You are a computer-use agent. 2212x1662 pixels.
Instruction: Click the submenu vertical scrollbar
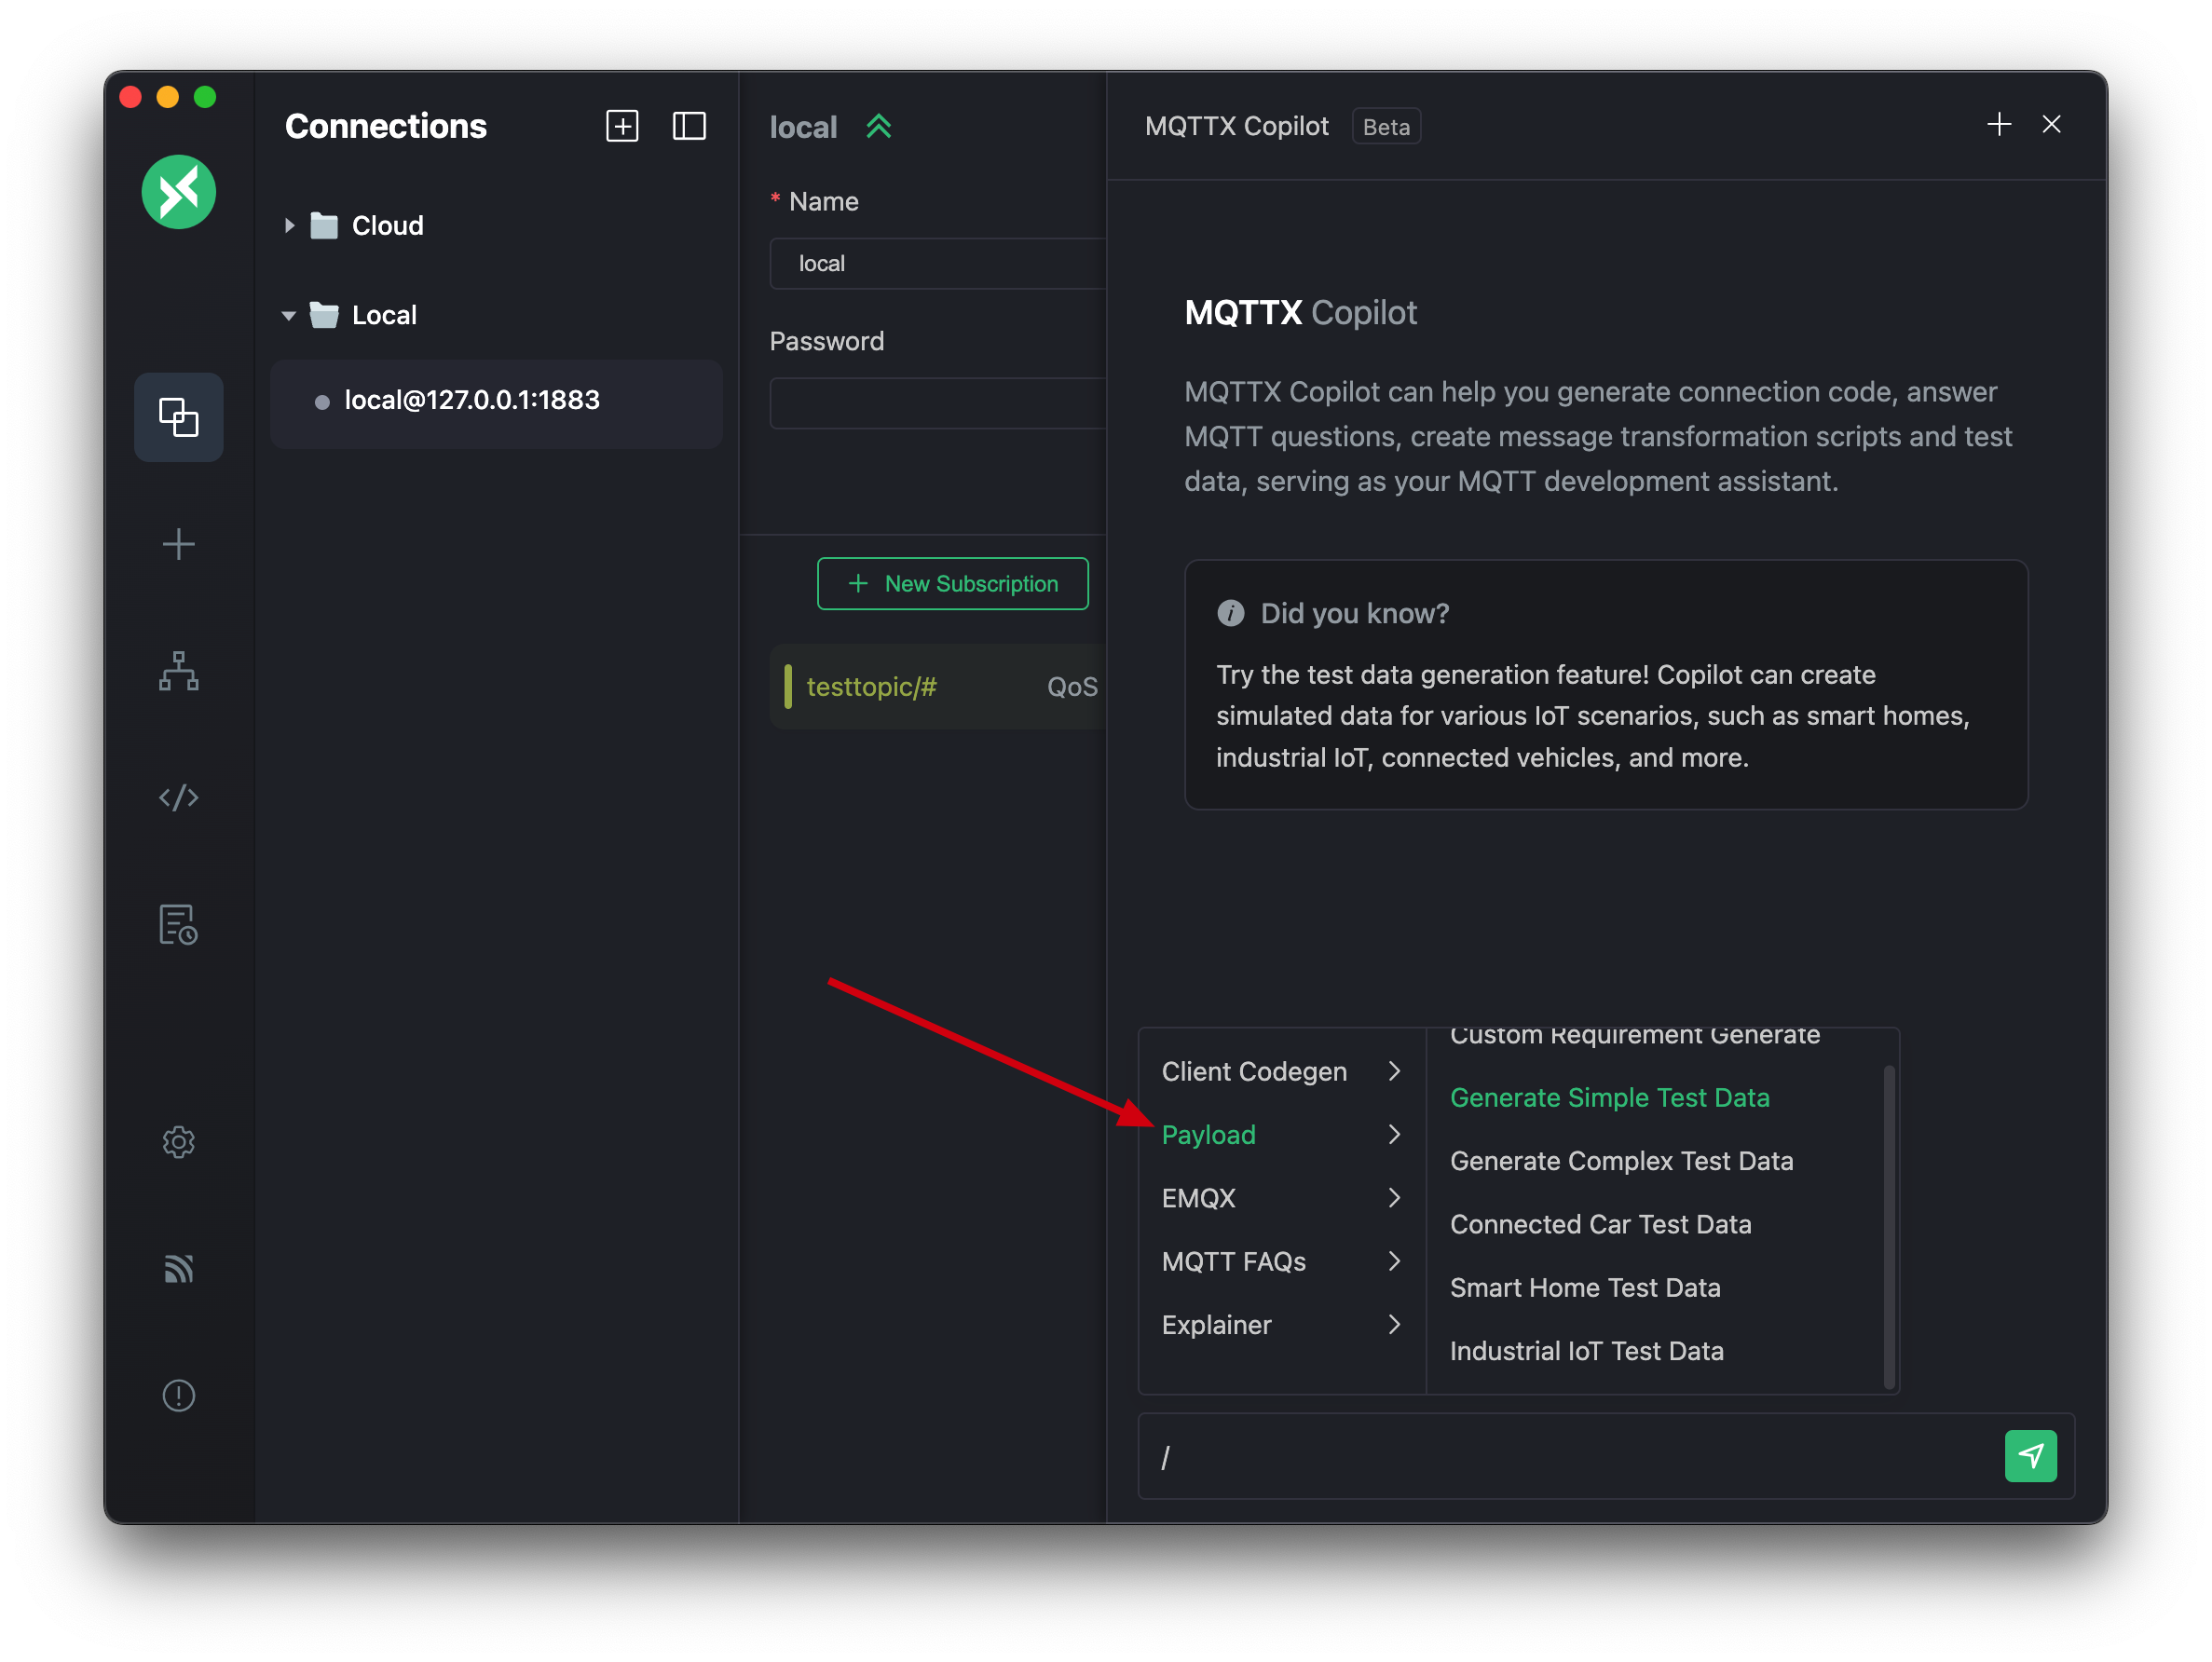tap(1888, 1226)
